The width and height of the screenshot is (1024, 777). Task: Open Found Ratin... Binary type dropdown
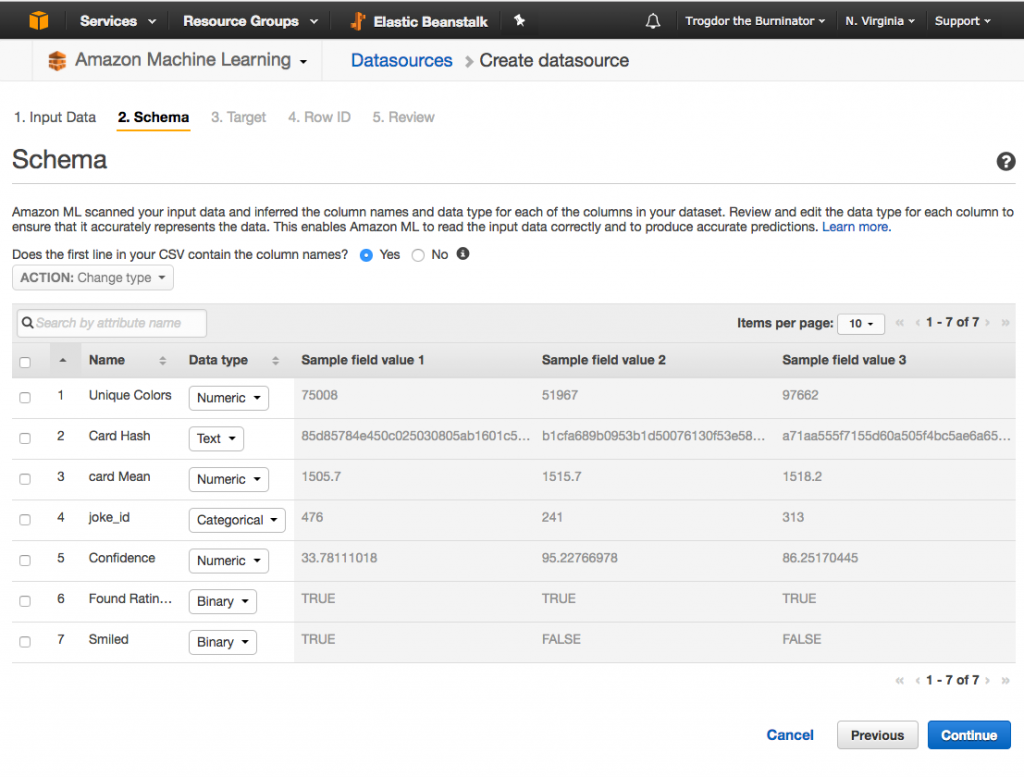point(223,601)
